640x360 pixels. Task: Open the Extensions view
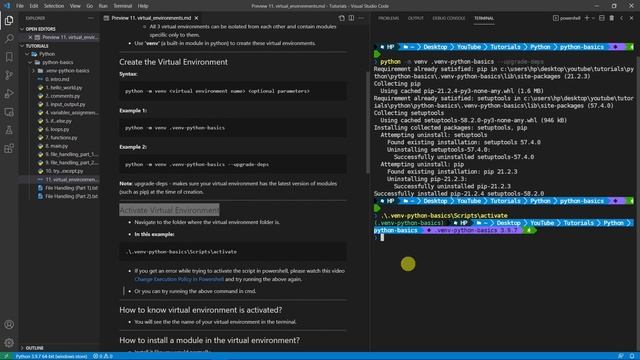9,148
